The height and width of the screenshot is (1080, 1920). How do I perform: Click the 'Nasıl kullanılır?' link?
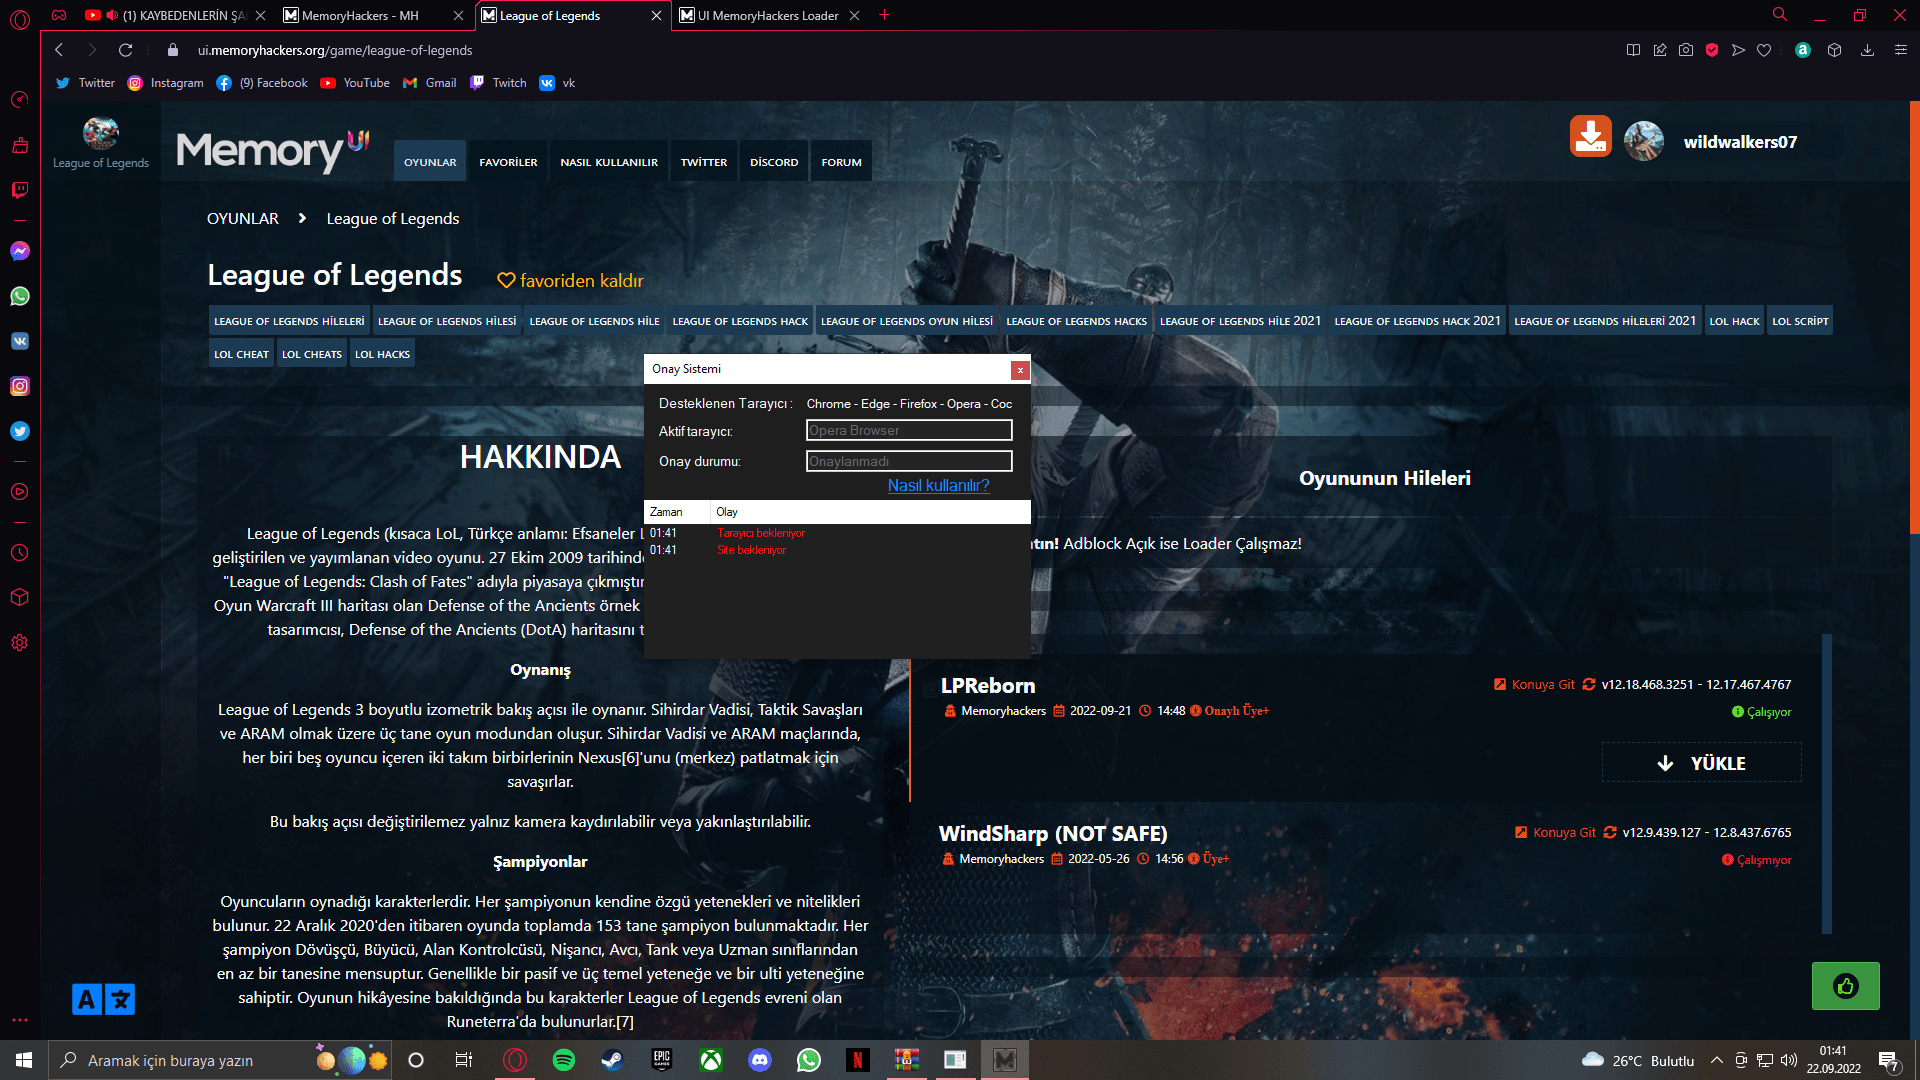(x=938, y=485)
